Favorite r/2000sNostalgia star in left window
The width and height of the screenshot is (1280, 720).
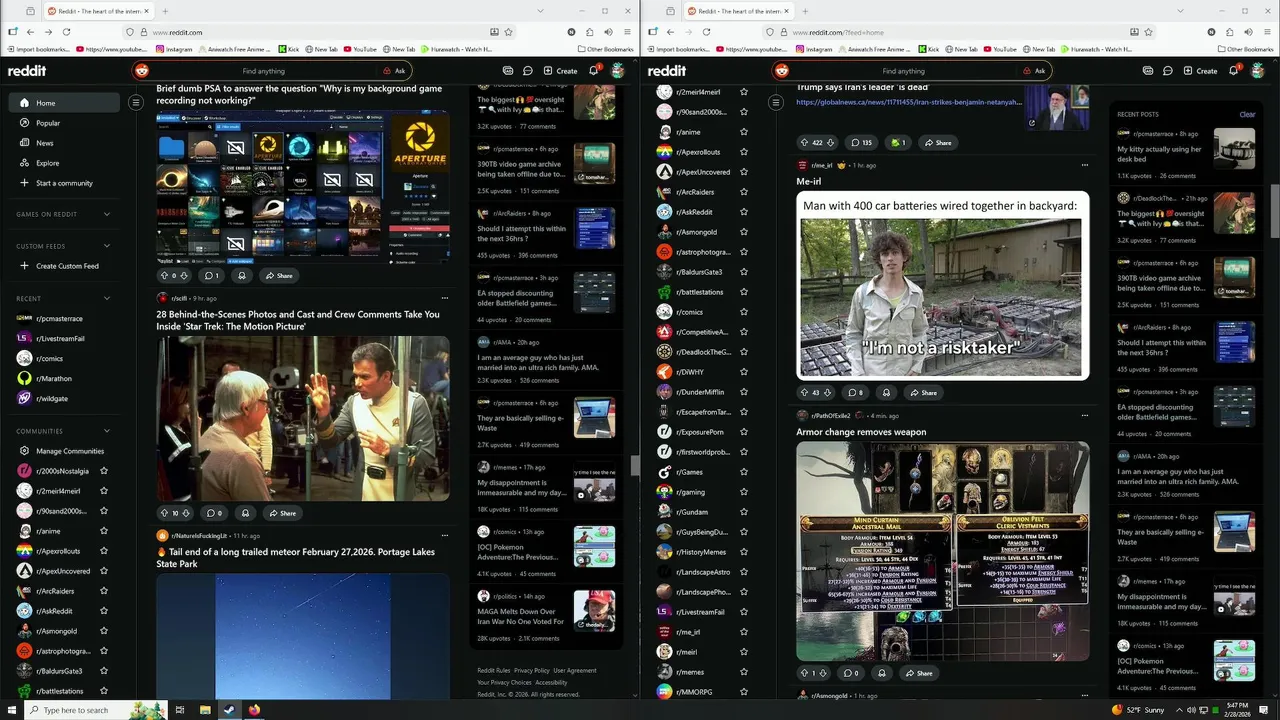[x=104, y=471]
